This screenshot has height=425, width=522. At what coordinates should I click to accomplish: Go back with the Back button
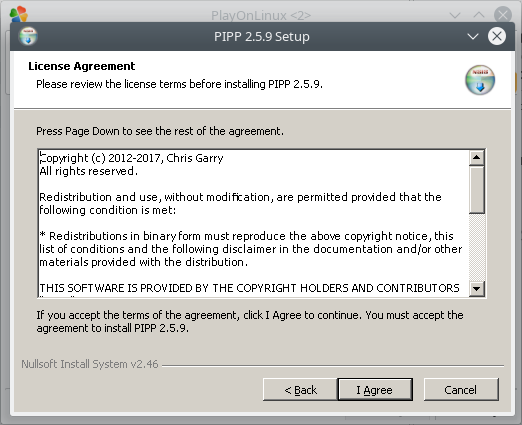coord(300,389)
